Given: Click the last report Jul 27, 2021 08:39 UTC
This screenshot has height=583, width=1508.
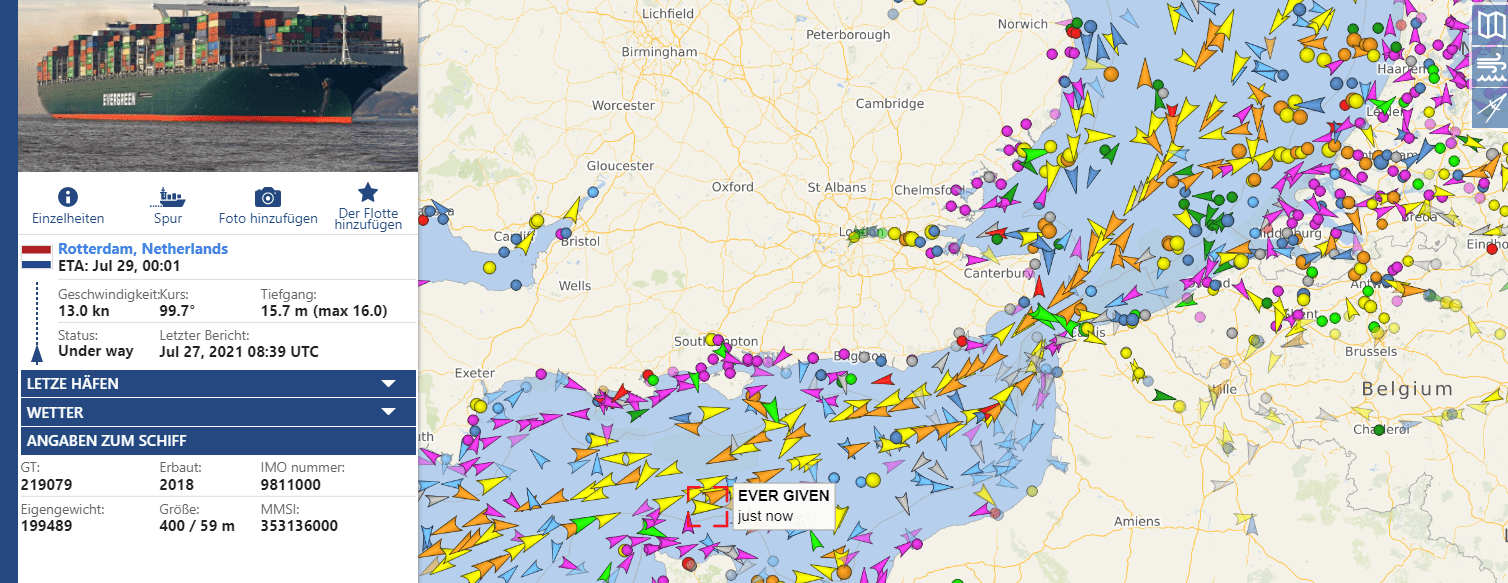Looking at the screenshot, I should 239,351.
